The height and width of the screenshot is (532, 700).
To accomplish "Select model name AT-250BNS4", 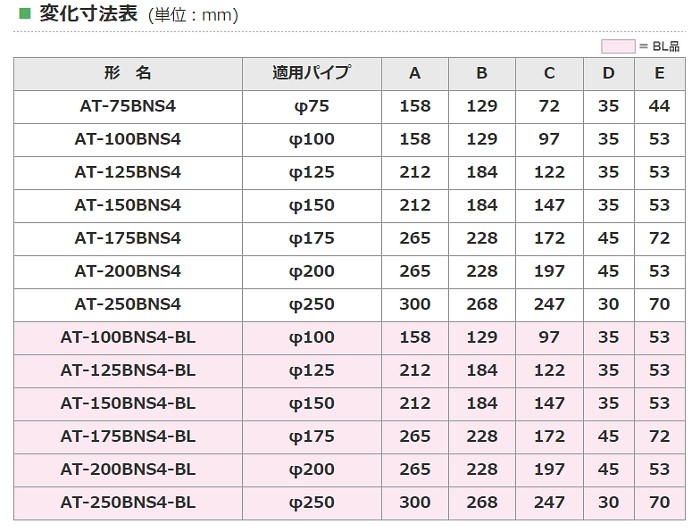I will (x=128, y=304).
